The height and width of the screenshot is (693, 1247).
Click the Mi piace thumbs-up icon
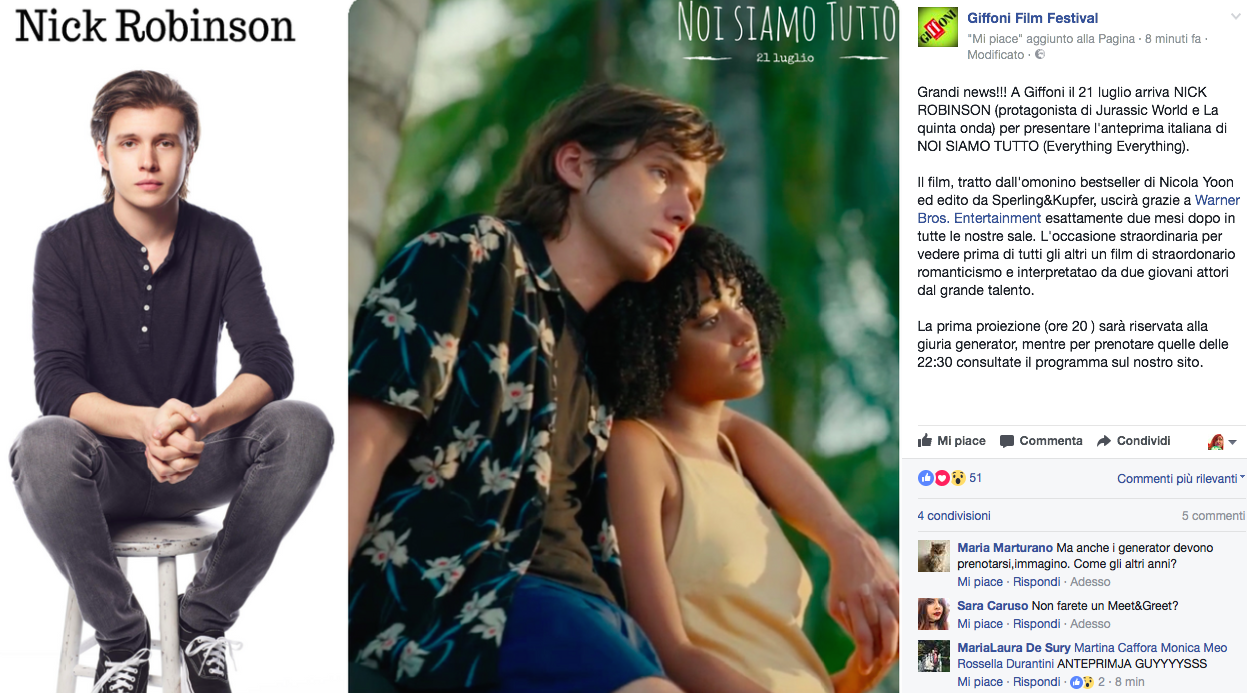pos(924,441)
